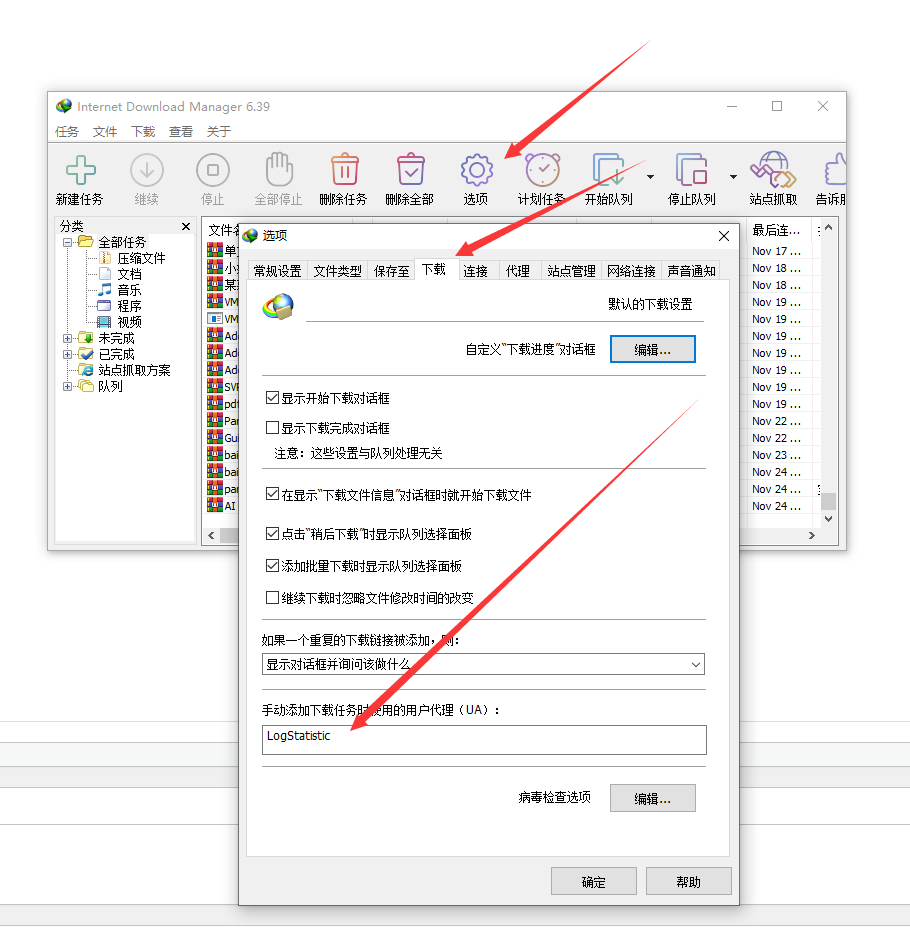
Task: Open the 下载 menu in menu bar
Action: pos(143,132)
